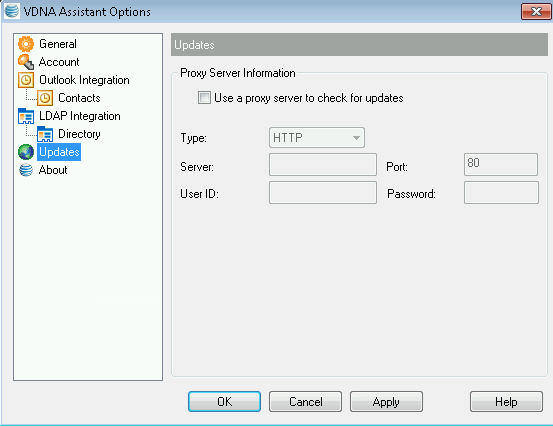Enable proxy server for update checks

[204, 98]
